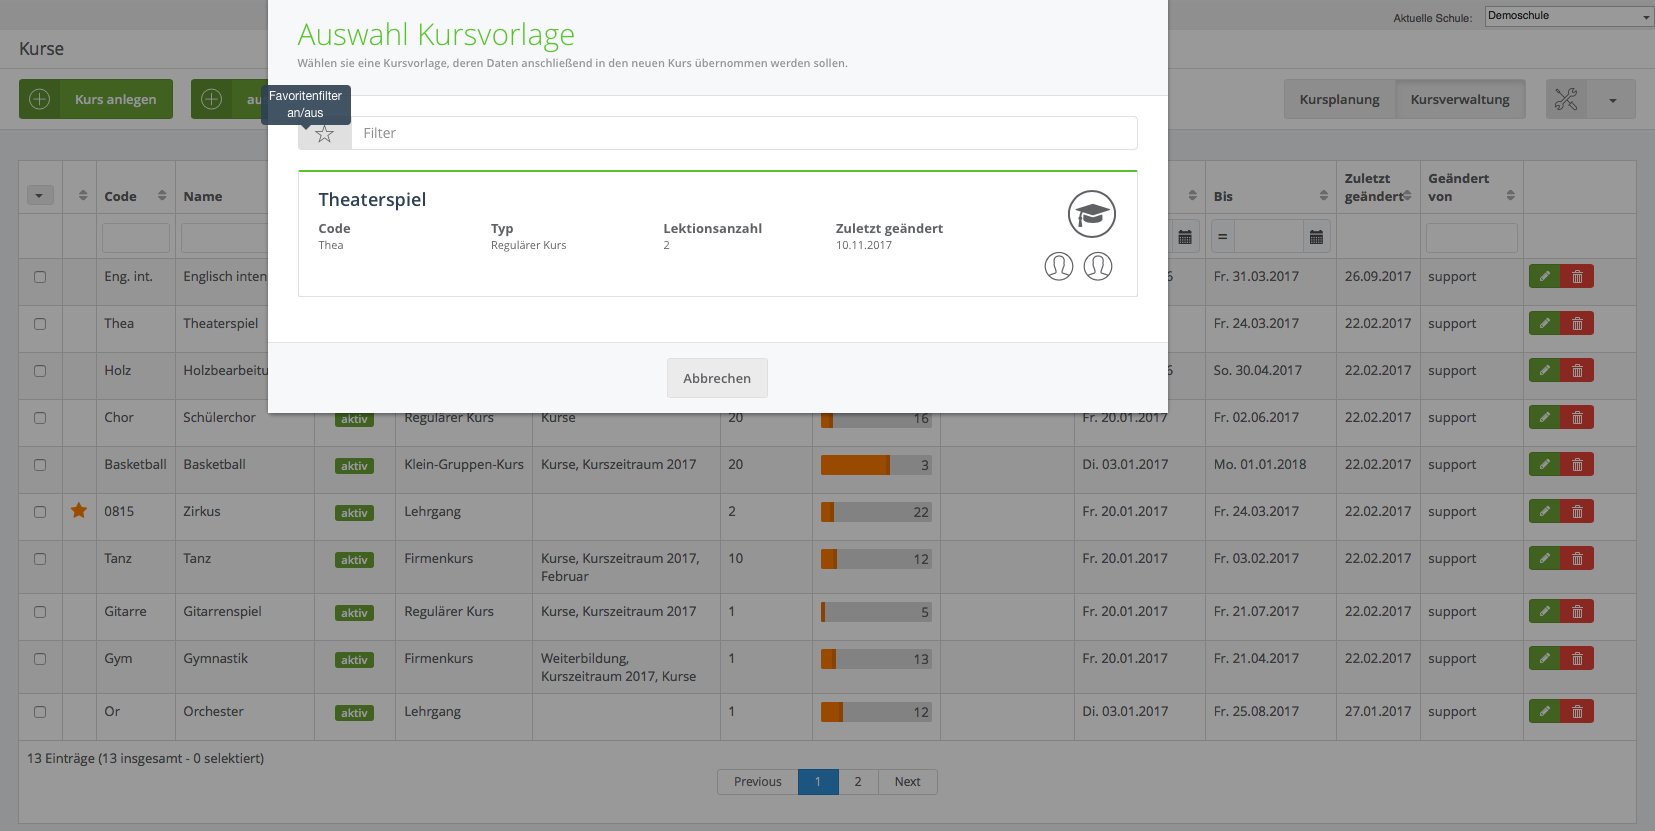Delete the Thea course with trash icon
The image size is (1655, 831).
pyautogui.click(x=1577, y=323)
